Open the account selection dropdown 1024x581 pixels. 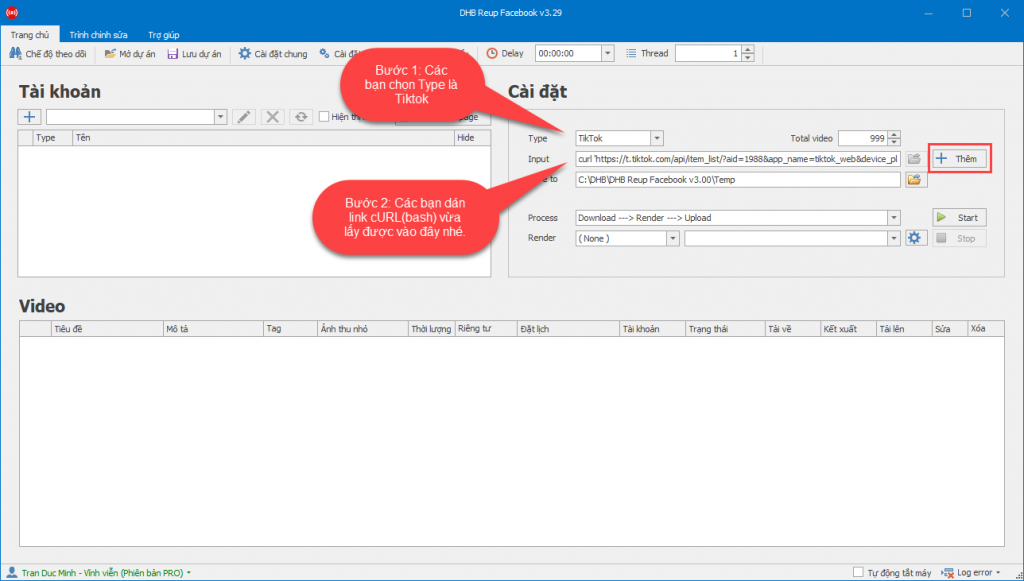(x=220, y=117)
